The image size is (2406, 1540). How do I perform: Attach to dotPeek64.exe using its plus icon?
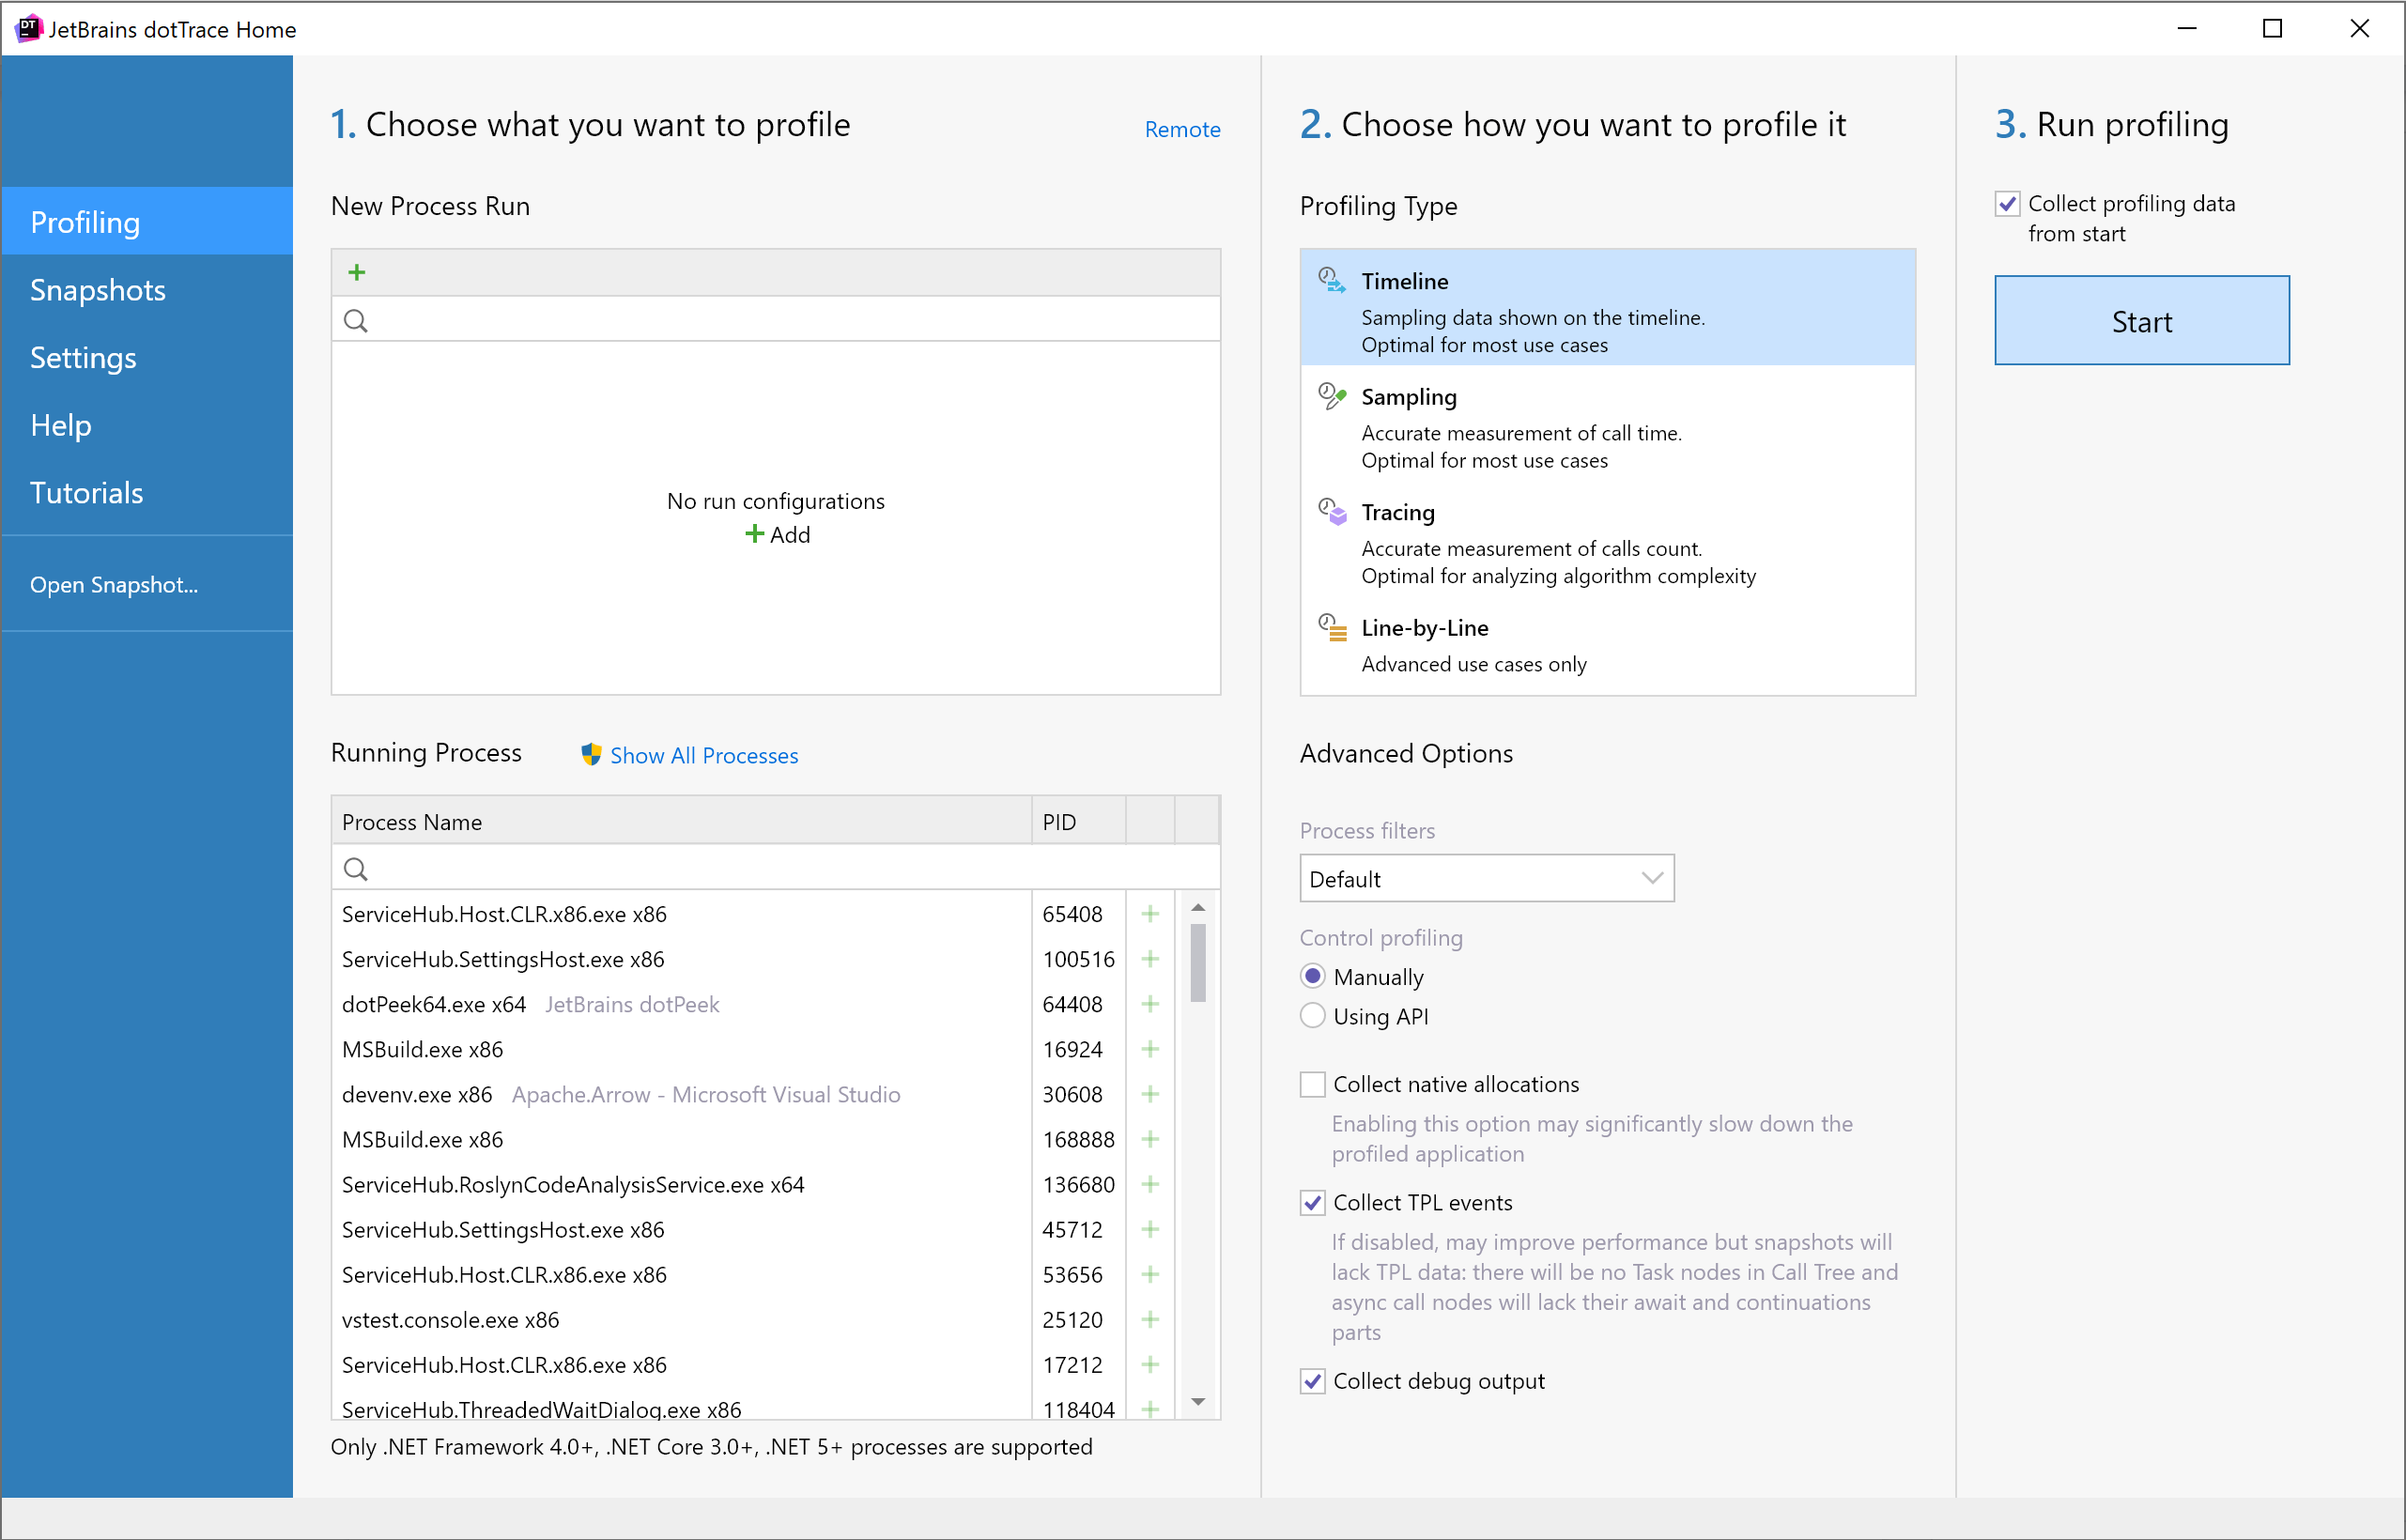1150,1004
